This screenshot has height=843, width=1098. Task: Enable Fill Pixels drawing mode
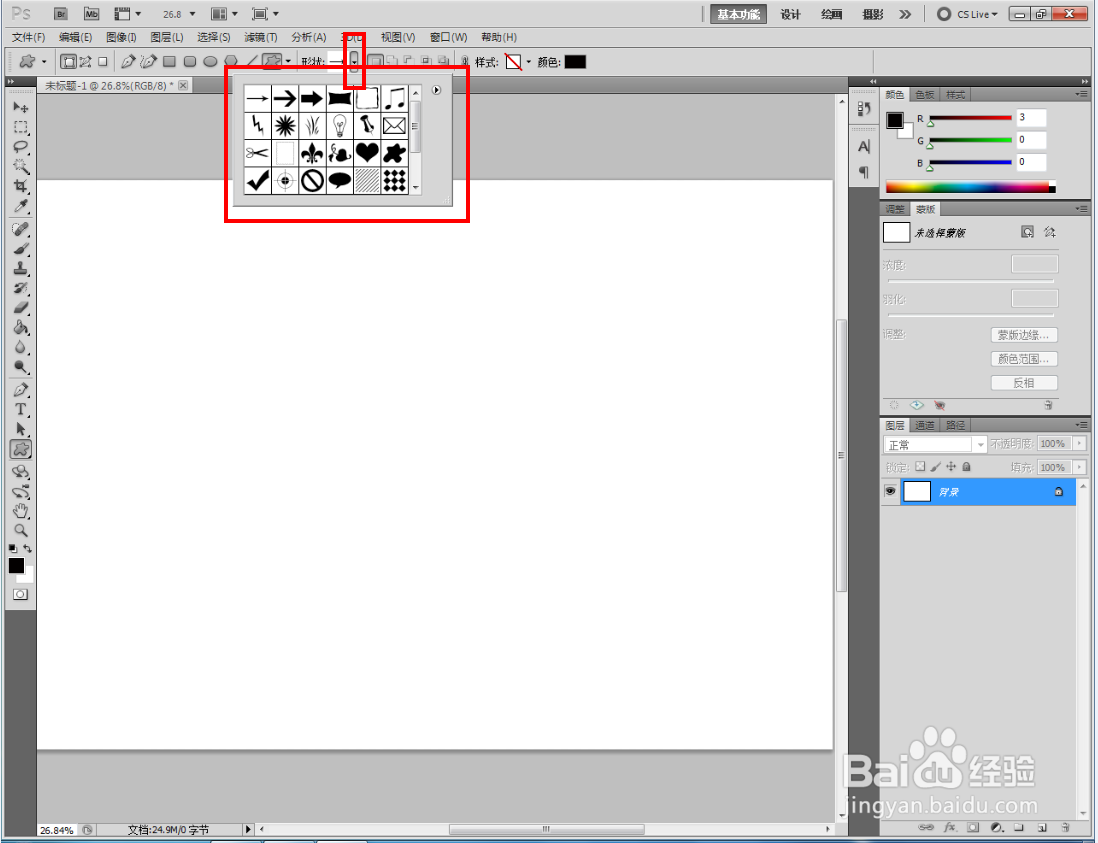coord(103,62)
